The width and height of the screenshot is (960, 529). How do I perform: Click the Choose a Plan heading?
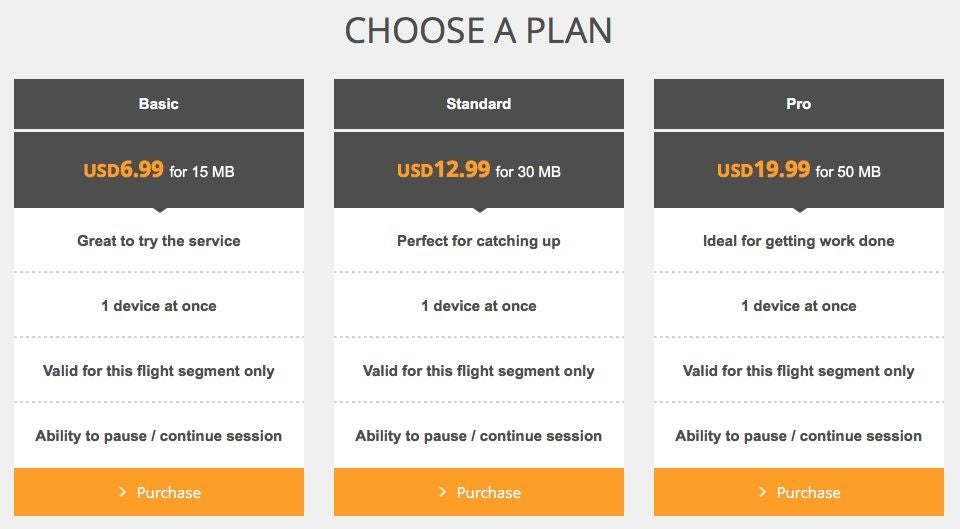tap(478, 31)
